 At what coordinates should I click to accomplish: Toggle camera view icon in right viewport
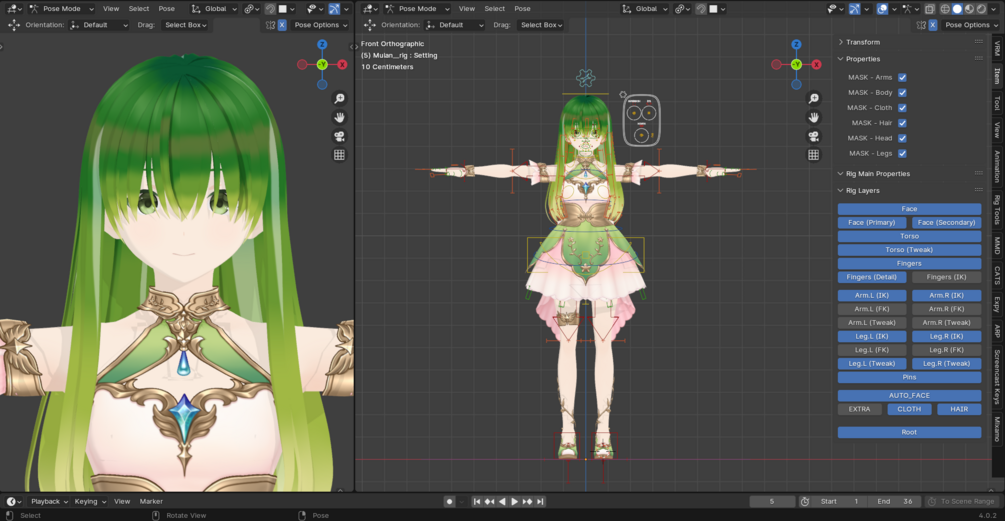point(813,136)
